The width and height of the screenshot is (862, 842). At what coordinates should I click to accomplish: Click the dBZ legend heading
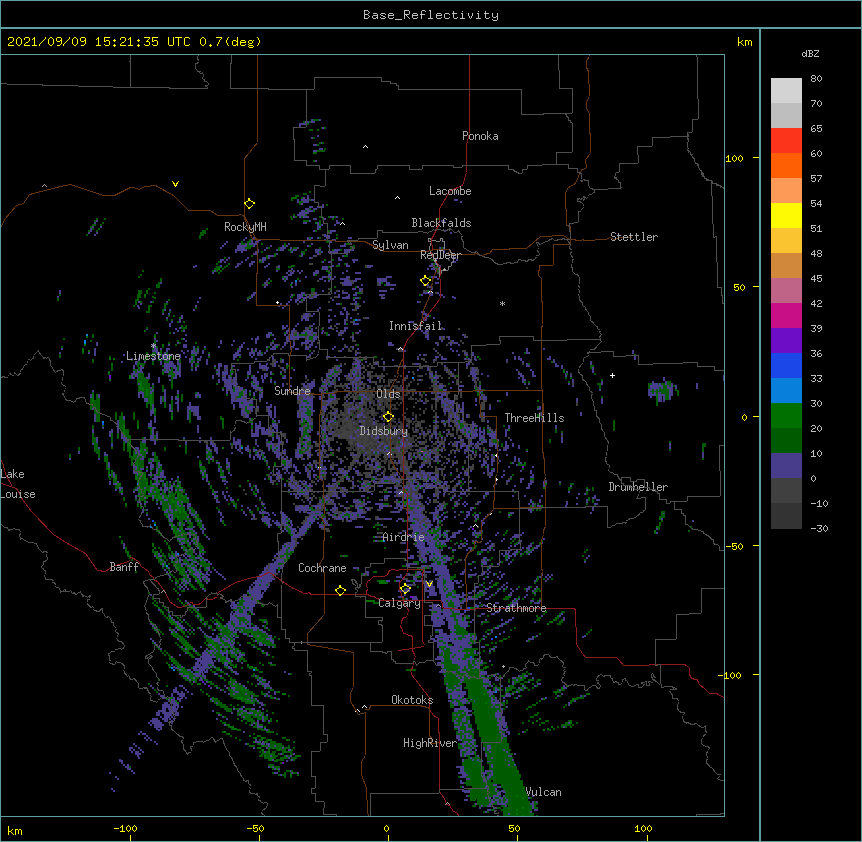point(810,54)
